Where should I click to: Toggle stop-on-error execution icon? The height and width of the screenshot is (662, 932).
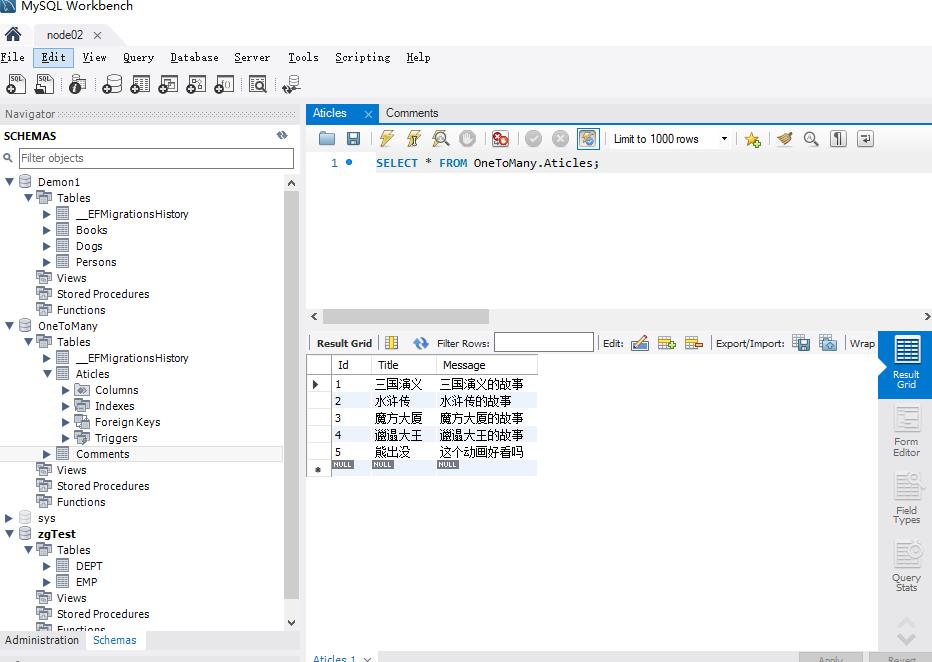click(x=500, y=139)
